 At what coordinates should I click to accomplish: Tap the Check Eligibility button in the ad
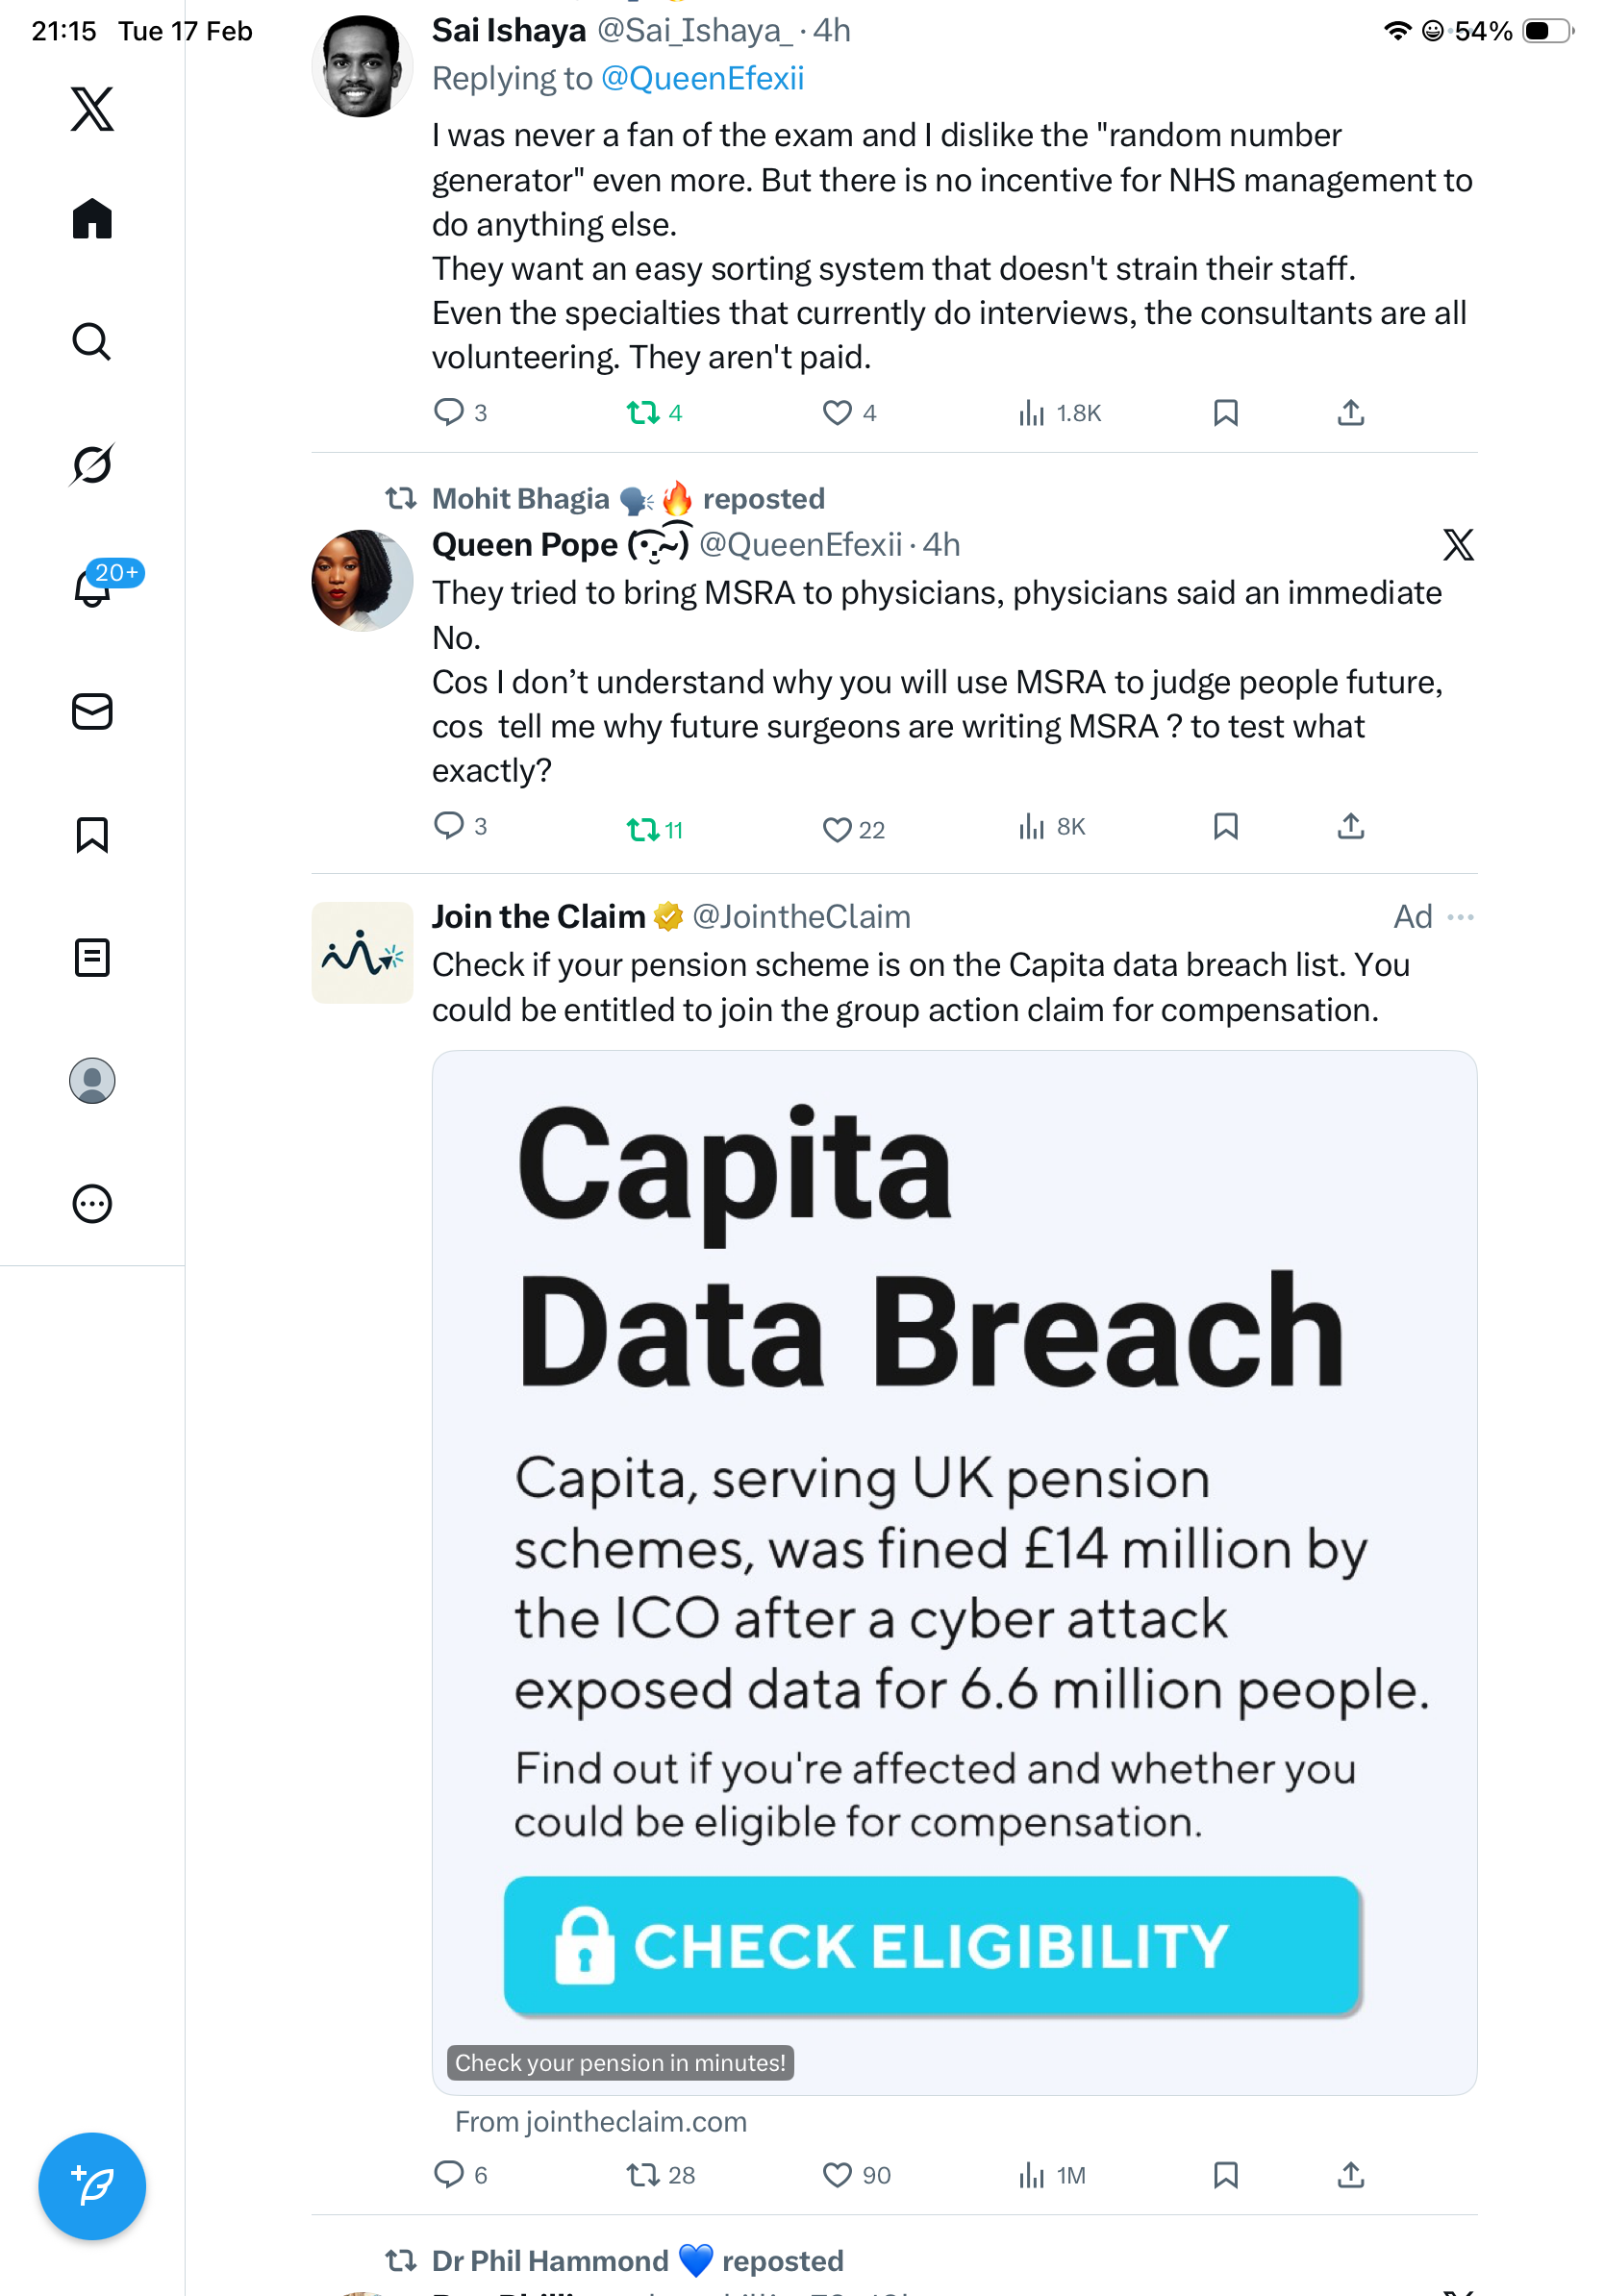pos(931,1945)
